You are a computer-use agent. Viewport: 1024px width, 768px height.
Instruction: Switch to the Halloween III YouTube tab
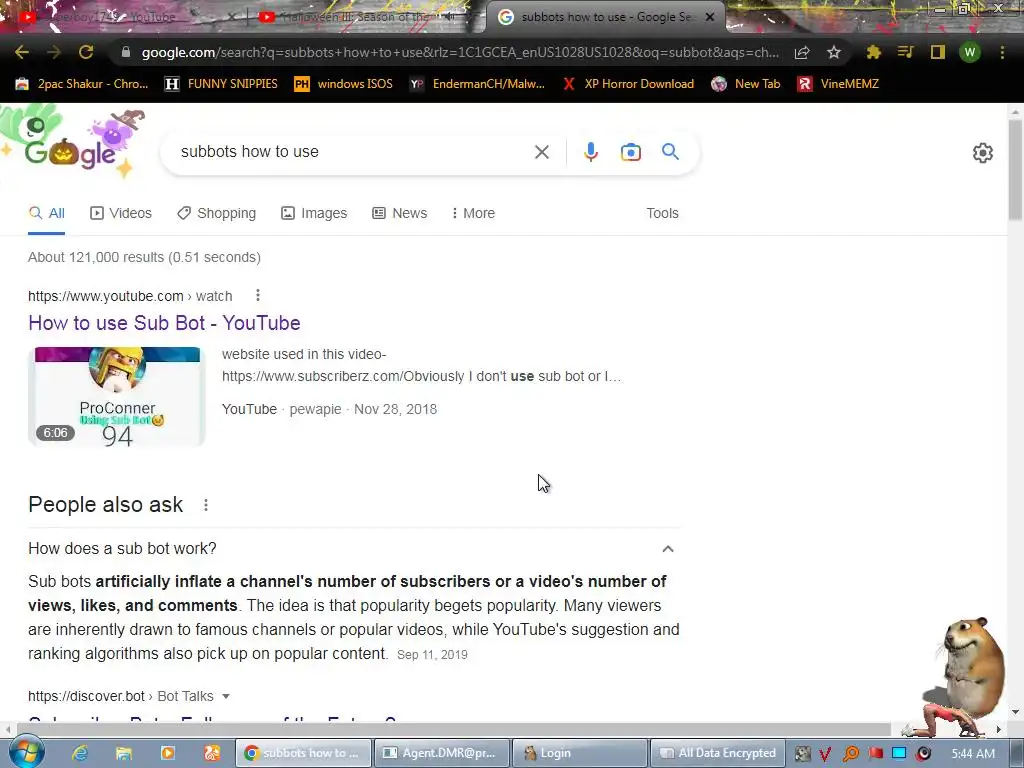point(358,17)
